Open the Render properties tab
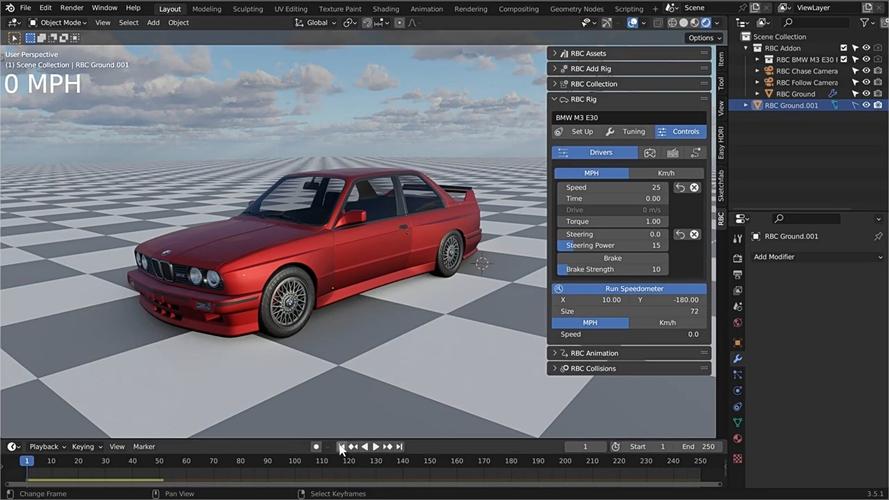 pyautogui.click(x=738, y=259)
